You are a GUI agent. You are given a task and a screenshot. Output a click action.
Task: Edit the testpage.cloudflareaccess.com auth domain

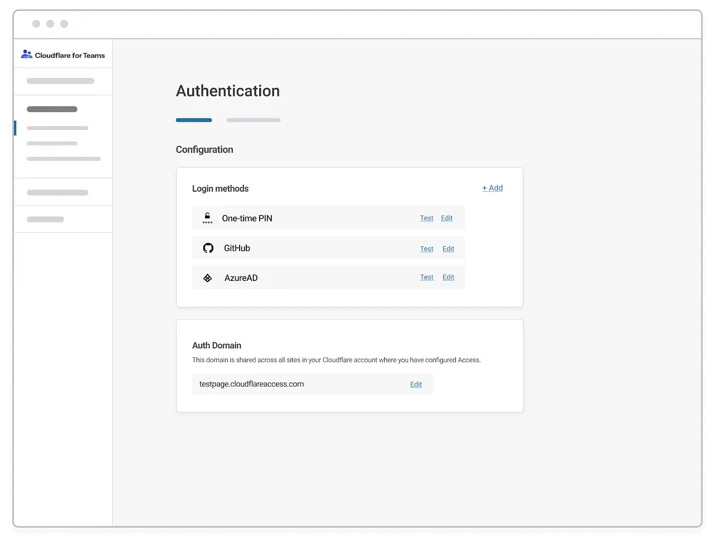coord(416,384)
